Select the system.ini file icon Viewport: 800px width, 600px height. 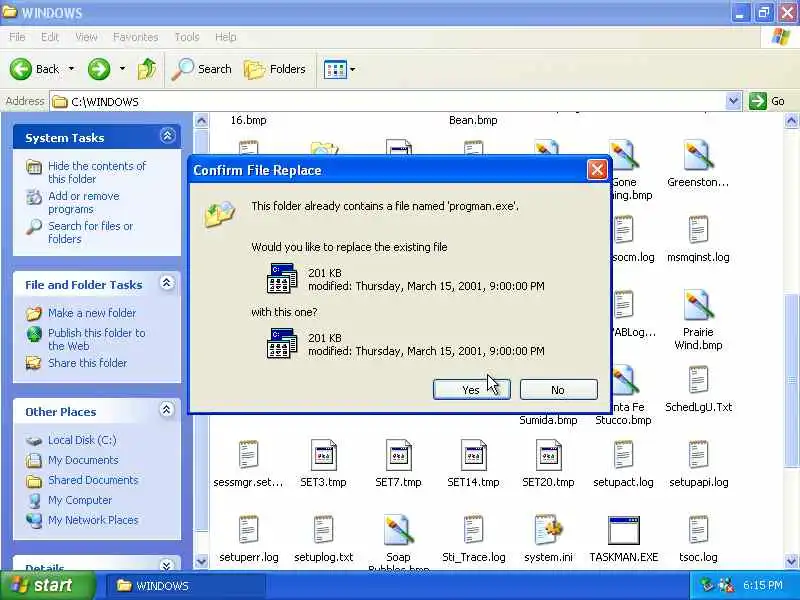coord(548,530)
